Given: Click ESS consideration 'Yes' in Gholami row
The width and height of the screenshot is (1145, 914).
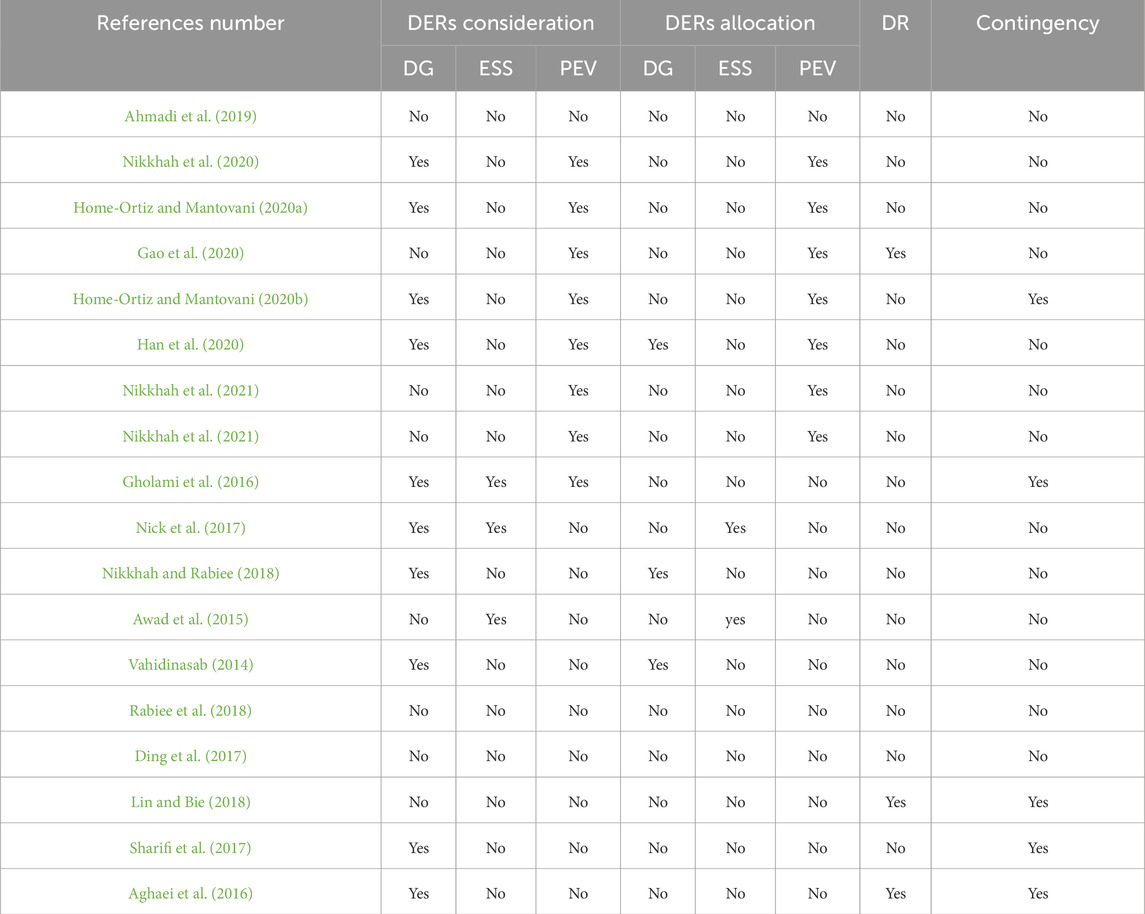Looking at the screenshot, I should coord(496,482).
